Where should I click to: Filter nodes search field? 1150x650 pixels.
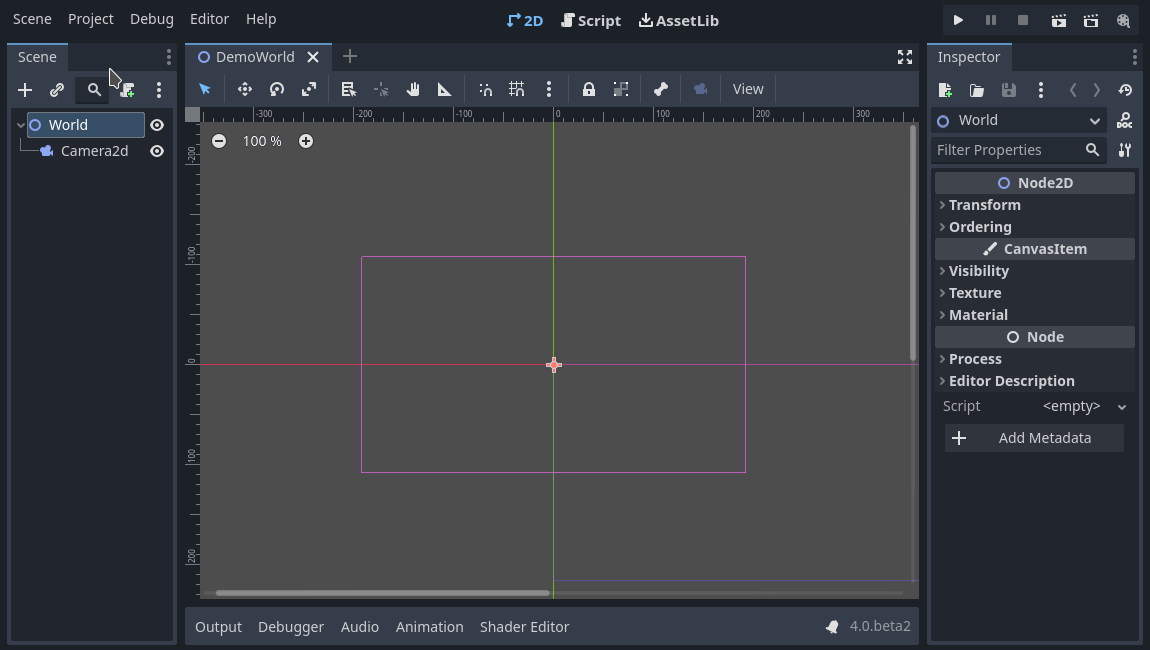point(92,90)
